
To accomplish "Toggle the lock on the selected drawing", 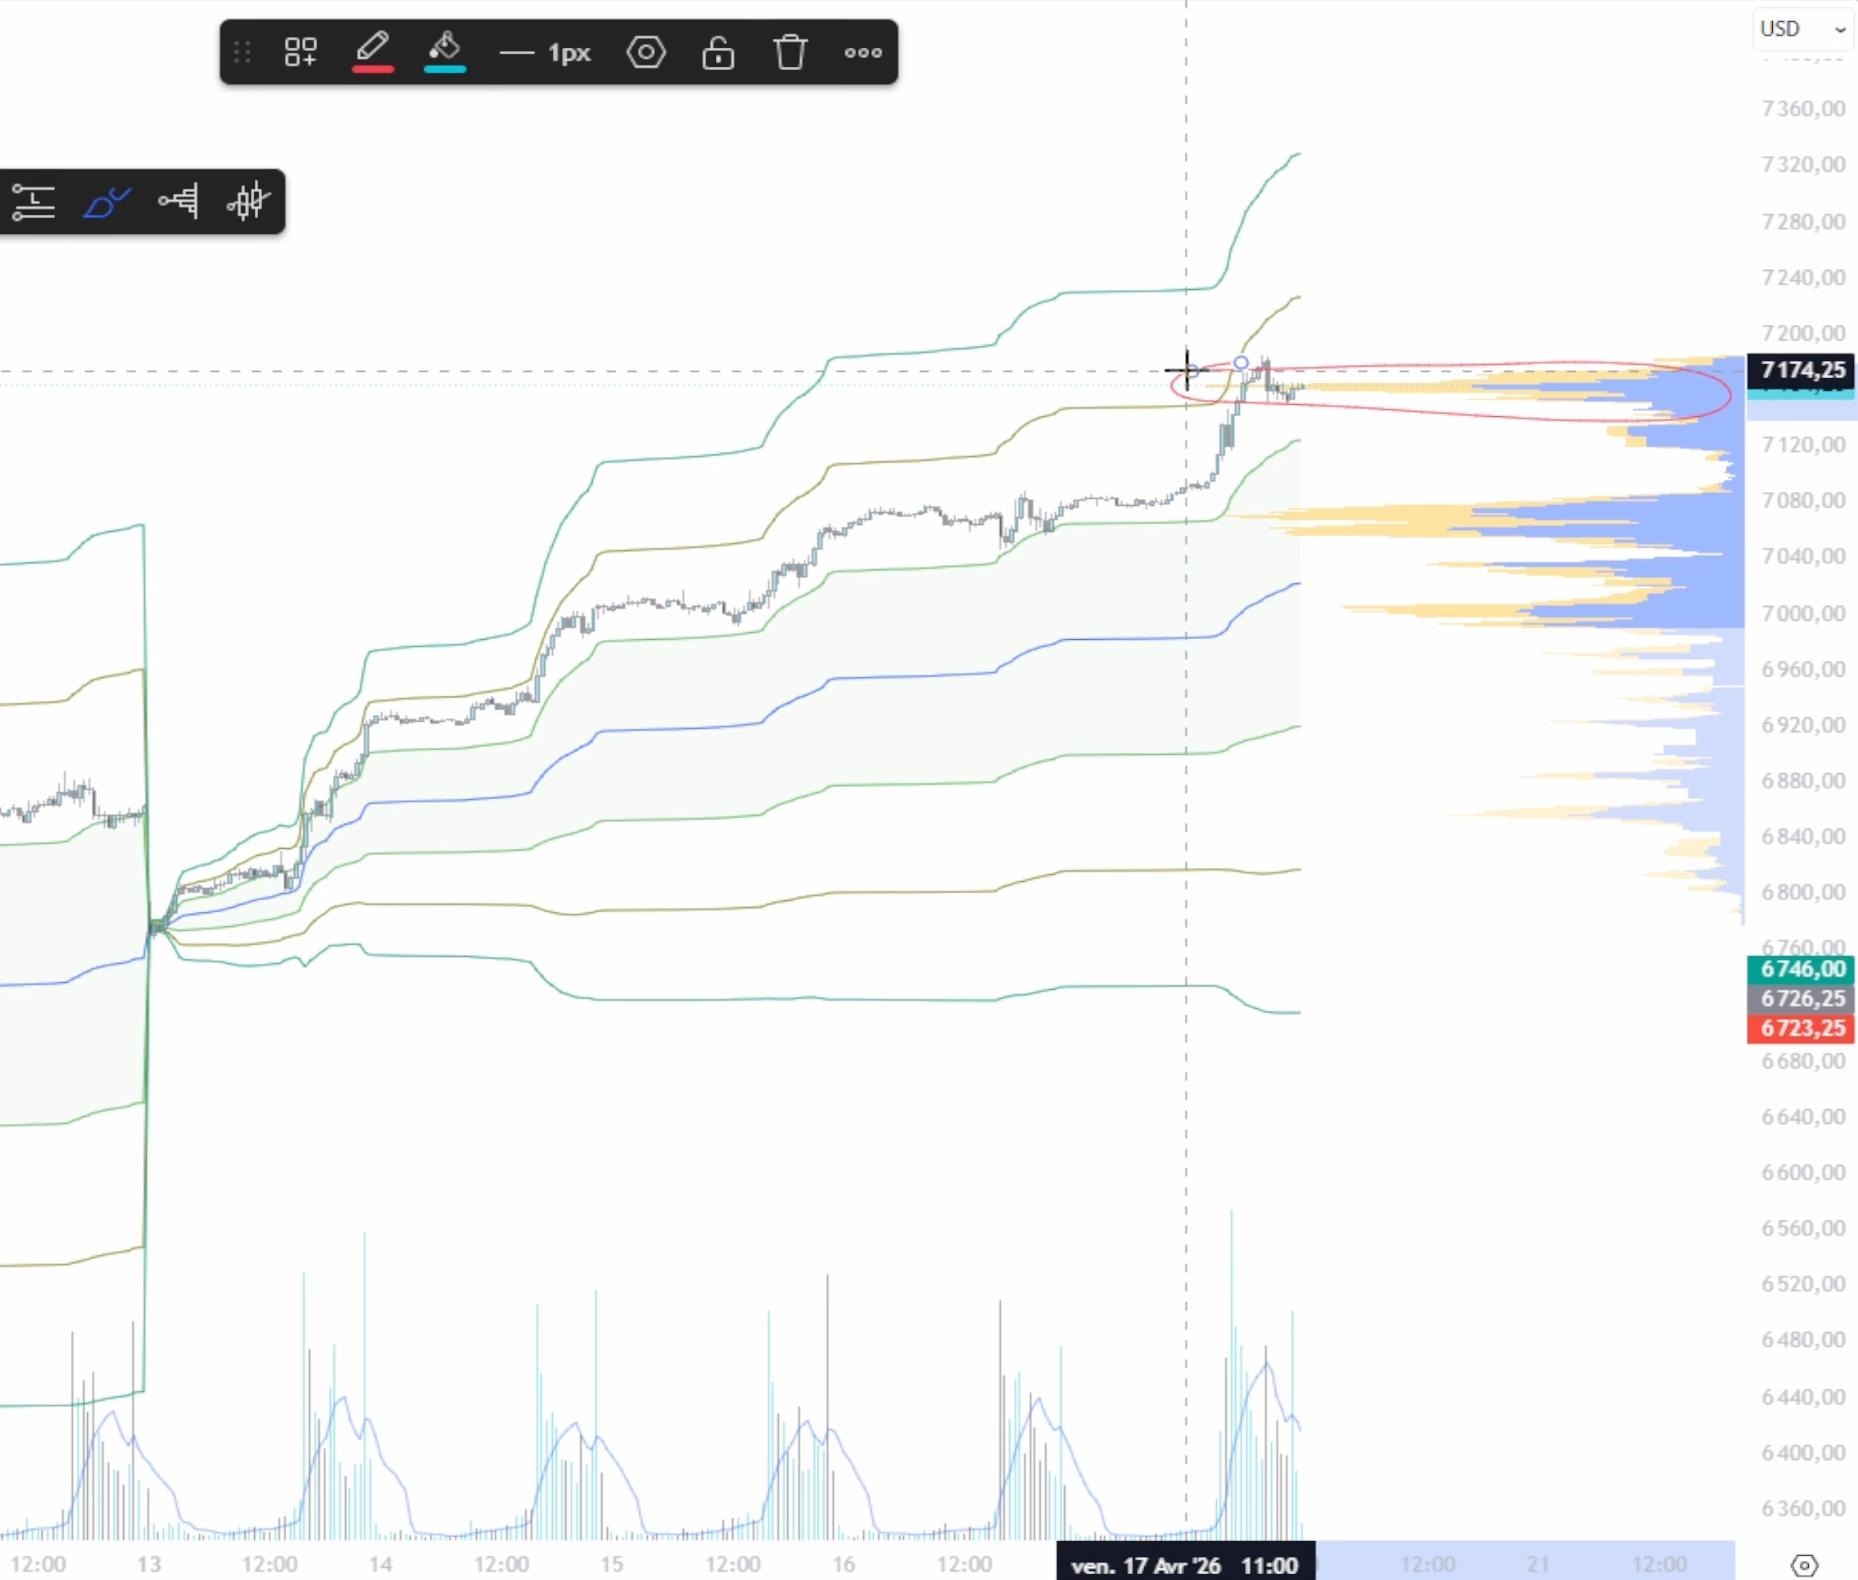I will [719, 52].
